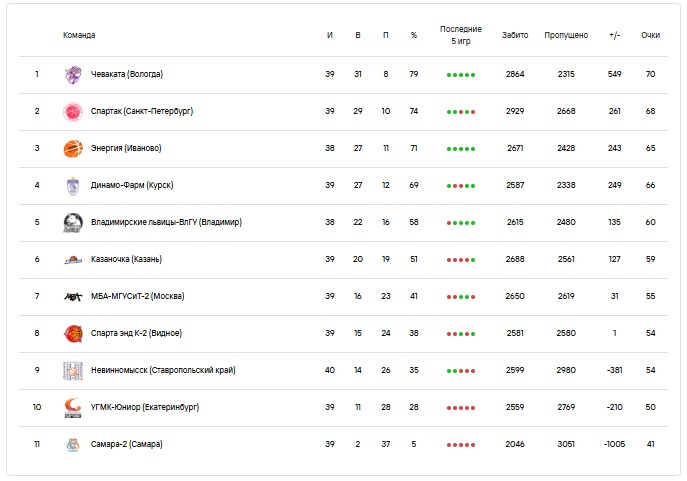This screenshot has width=687, height=481.
Task: Click Спартак's last five games dots
Action: coord(460,112)
